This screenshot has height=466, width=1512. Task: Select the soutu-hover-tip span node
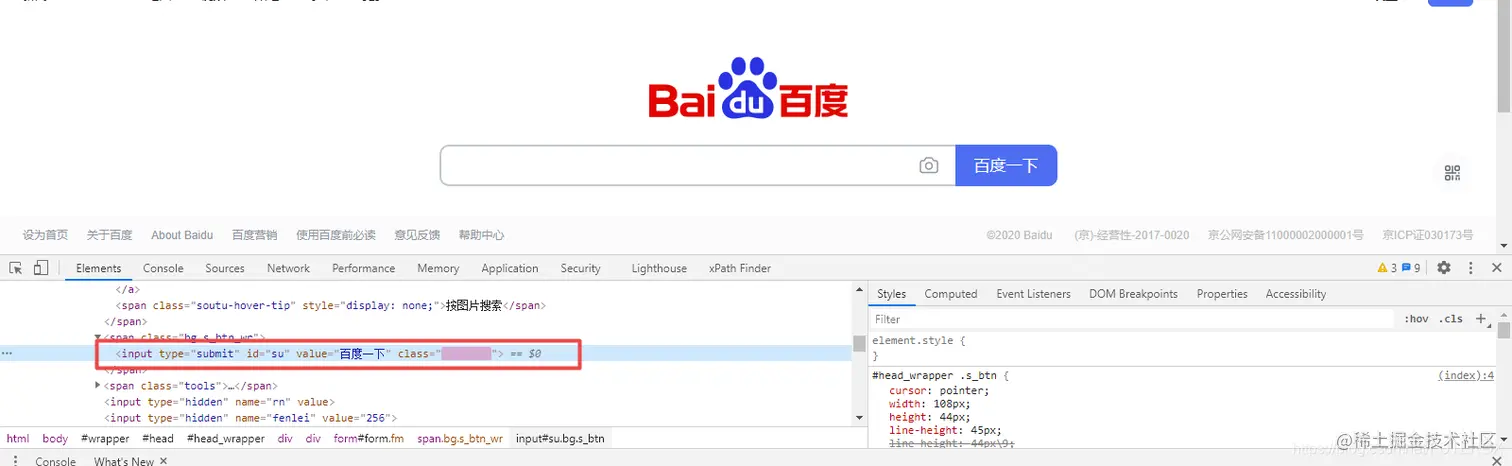pos(331,306)
